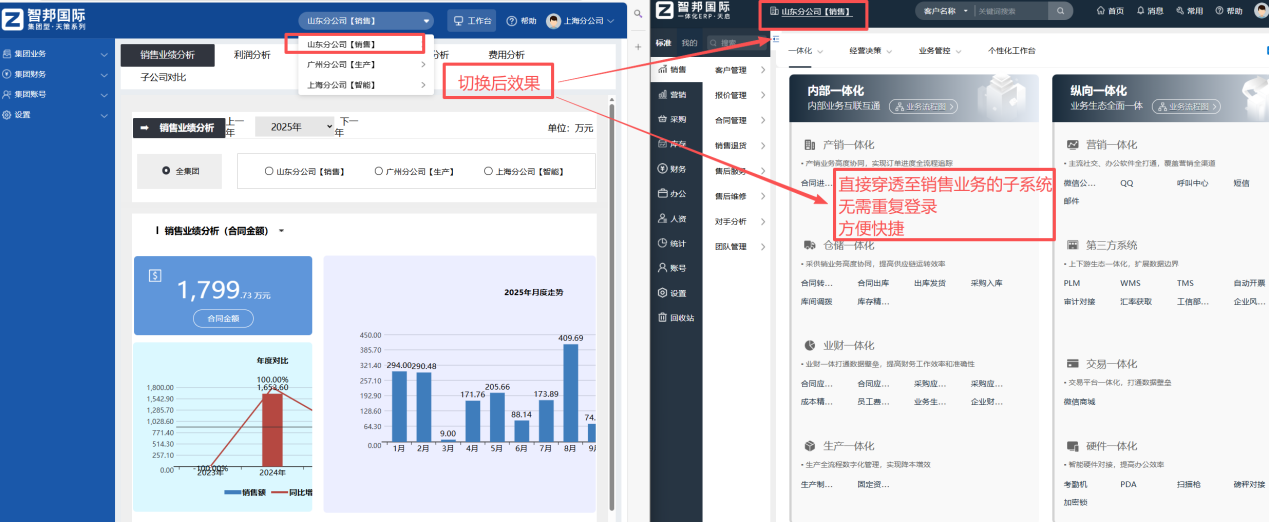Open the 合同出库 link

[872, 283]
